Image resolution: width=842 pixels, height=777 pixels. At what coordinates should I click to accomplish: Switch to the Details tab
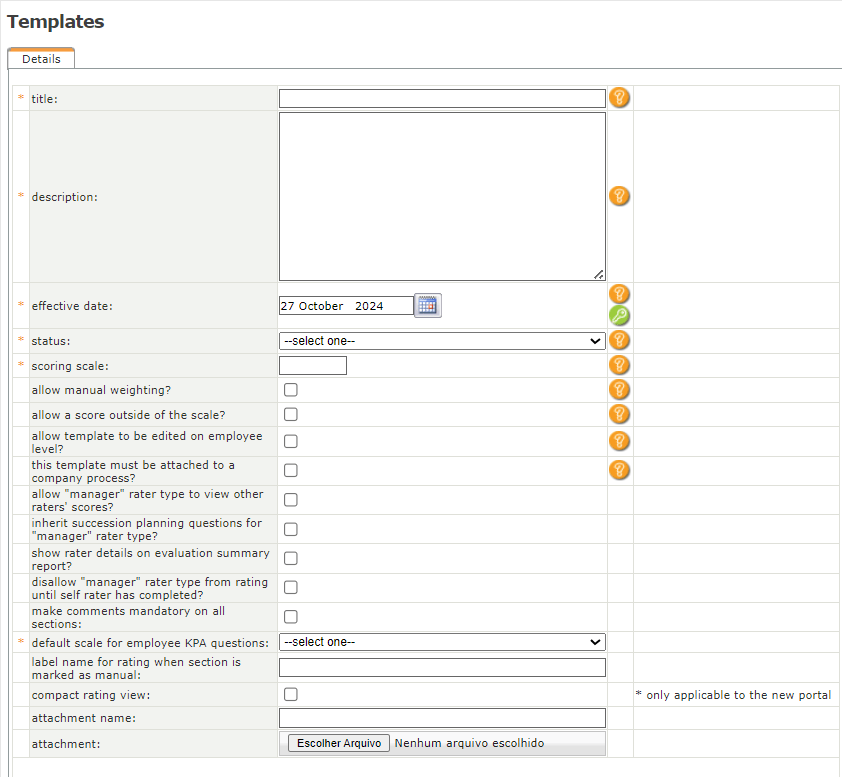pyautogui.click(x=41, y=59)
